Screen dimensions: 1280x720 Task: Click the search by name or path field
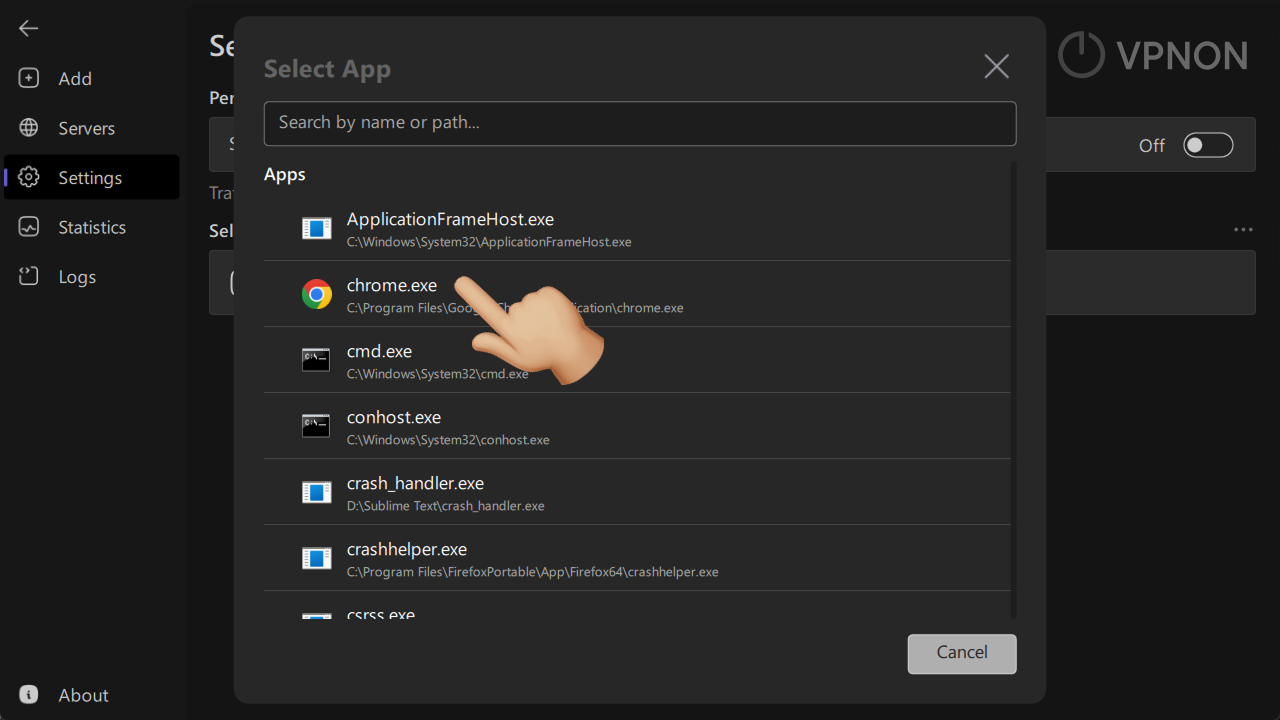point(640,123)
